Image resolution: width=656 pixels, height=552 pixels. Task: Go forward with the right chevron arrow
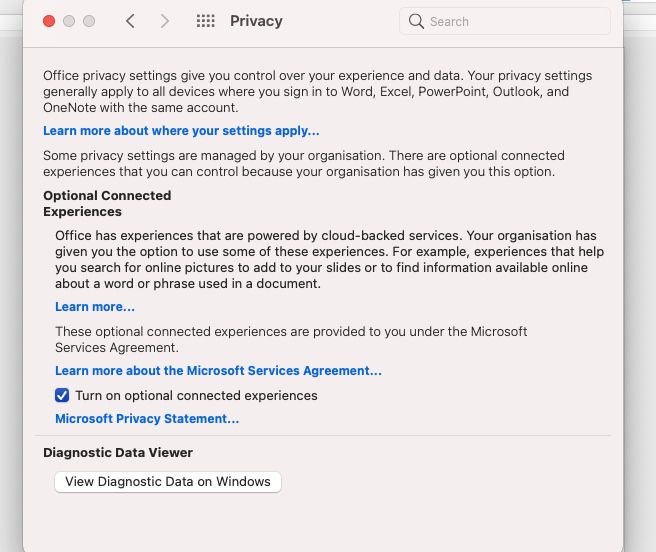pos(165,21)
